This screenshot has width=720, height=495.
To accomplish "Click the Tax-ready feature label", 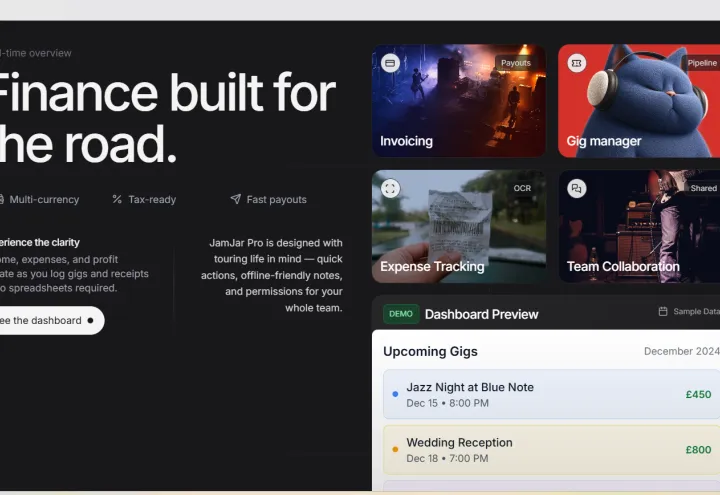I will pos(152,199).
